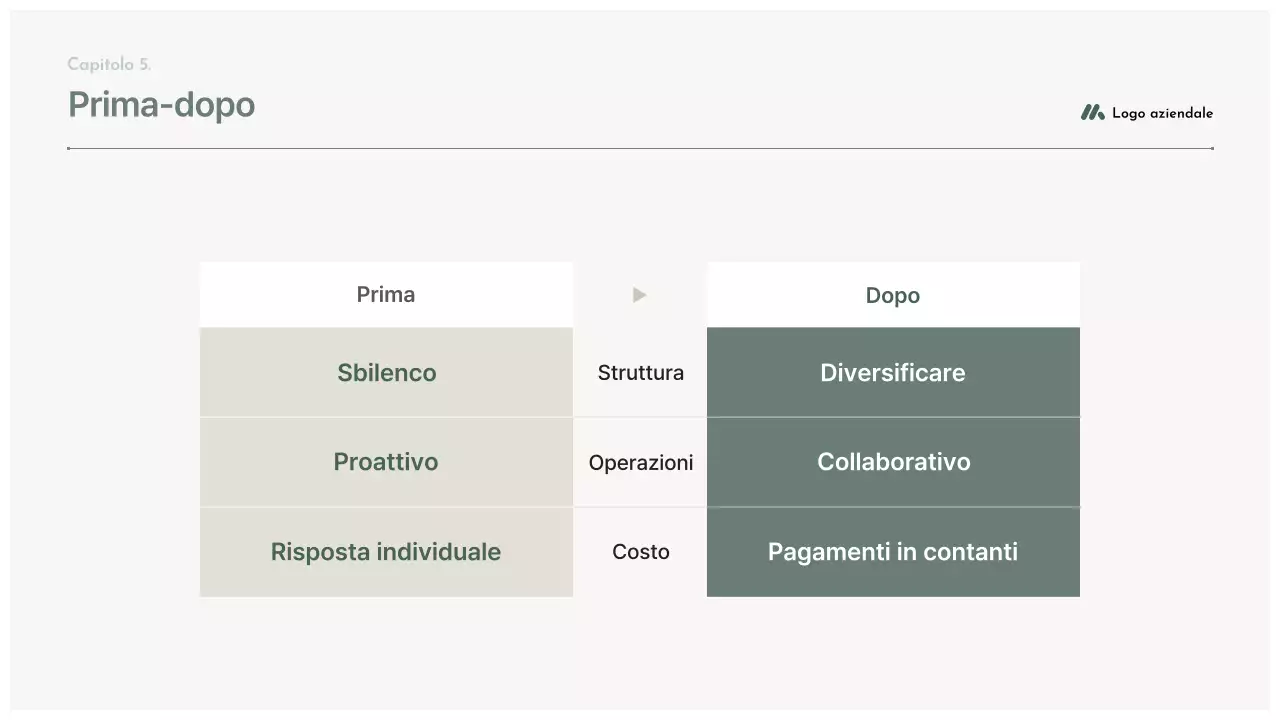The height and width of the screenshot is (720, 1280).
Task: Click the 'Risposta individuale' cell
Action: coord(386,552)
